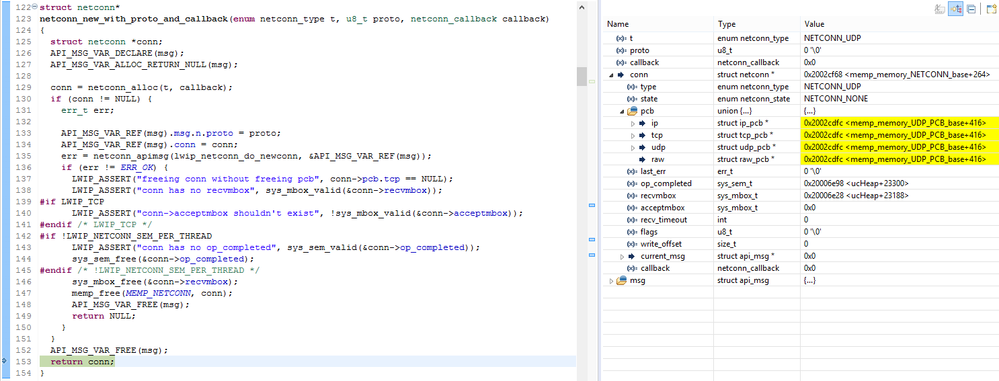Toggle the Show Logical Structure button
The width and height of the screenshot is (999, 381).
(x=956, y=9)
